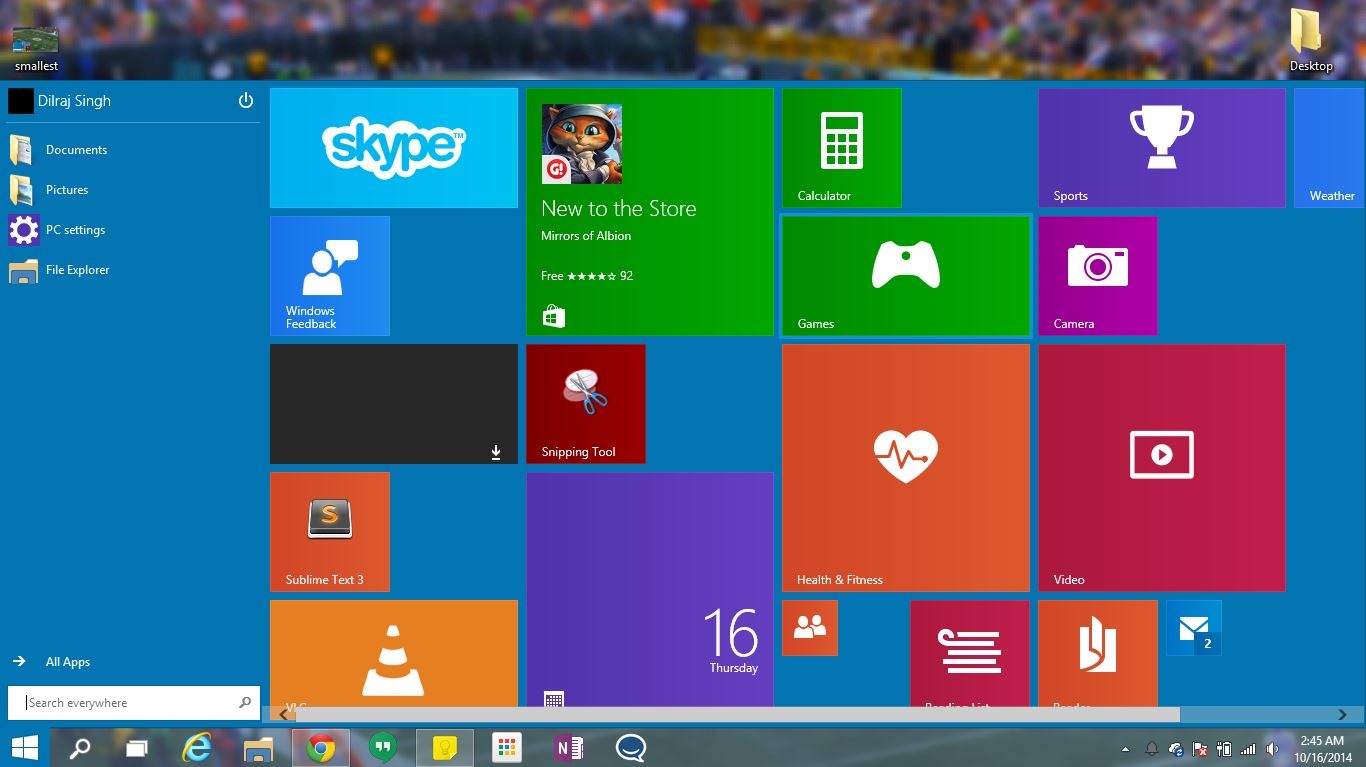Open the Sublime Text 3 tile
The width and height of the screenshot is (1366, 767).
329,532
